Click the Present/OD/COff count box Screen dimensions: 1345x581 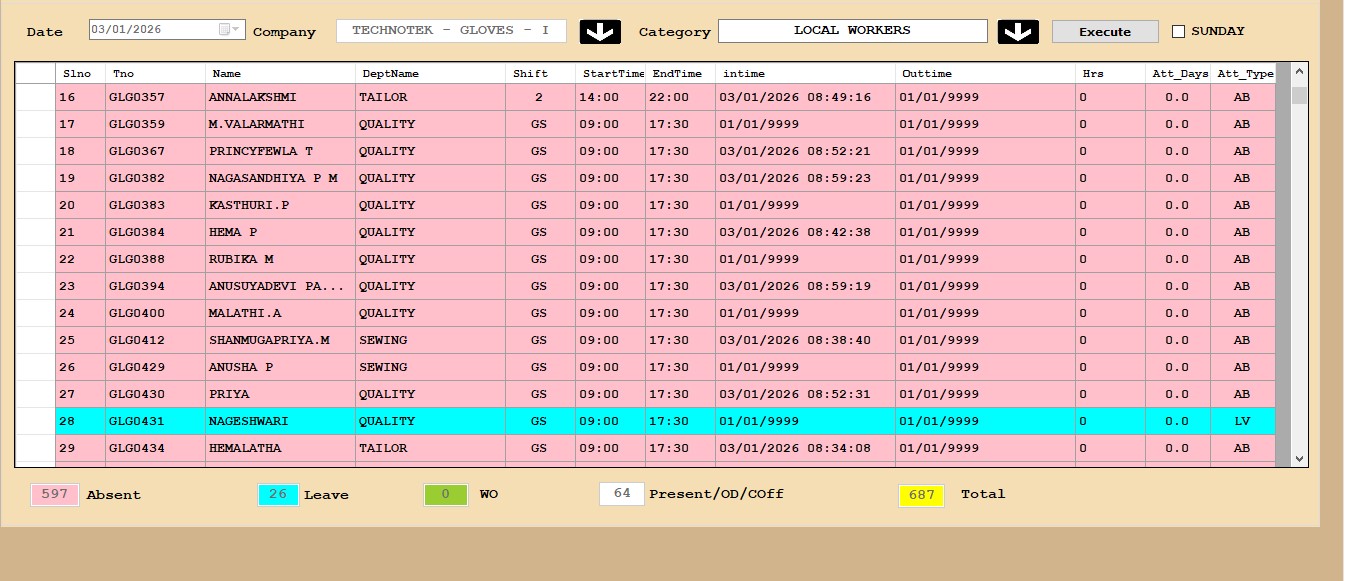[622, 494]
